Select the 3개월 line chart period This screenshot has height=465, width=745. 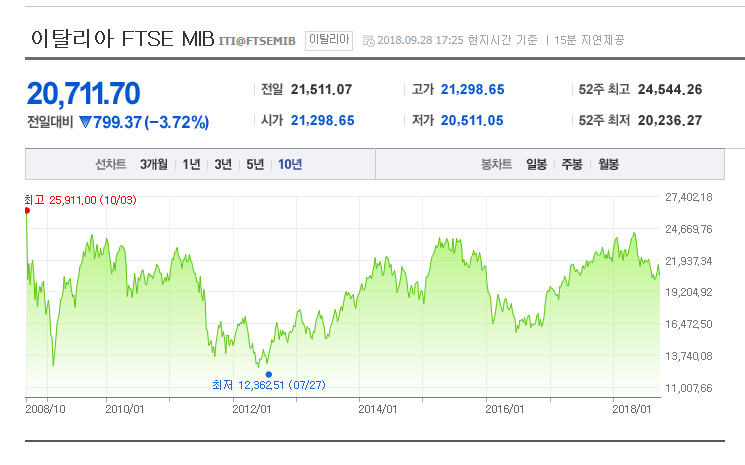tap(153, 164)
